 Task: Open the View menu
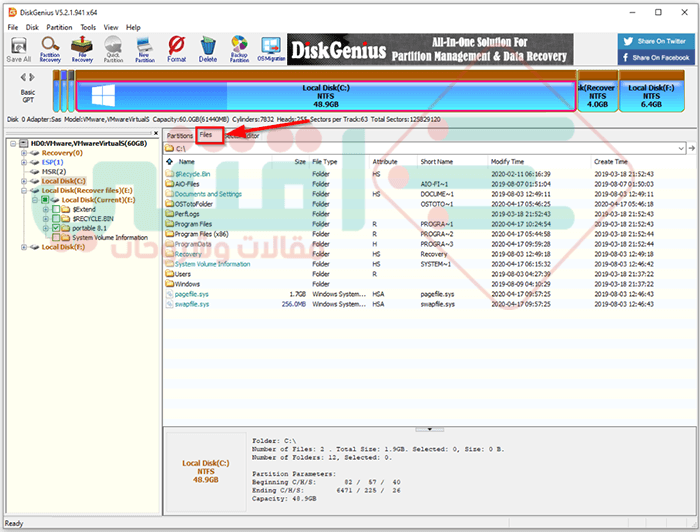tap(111, 27)
